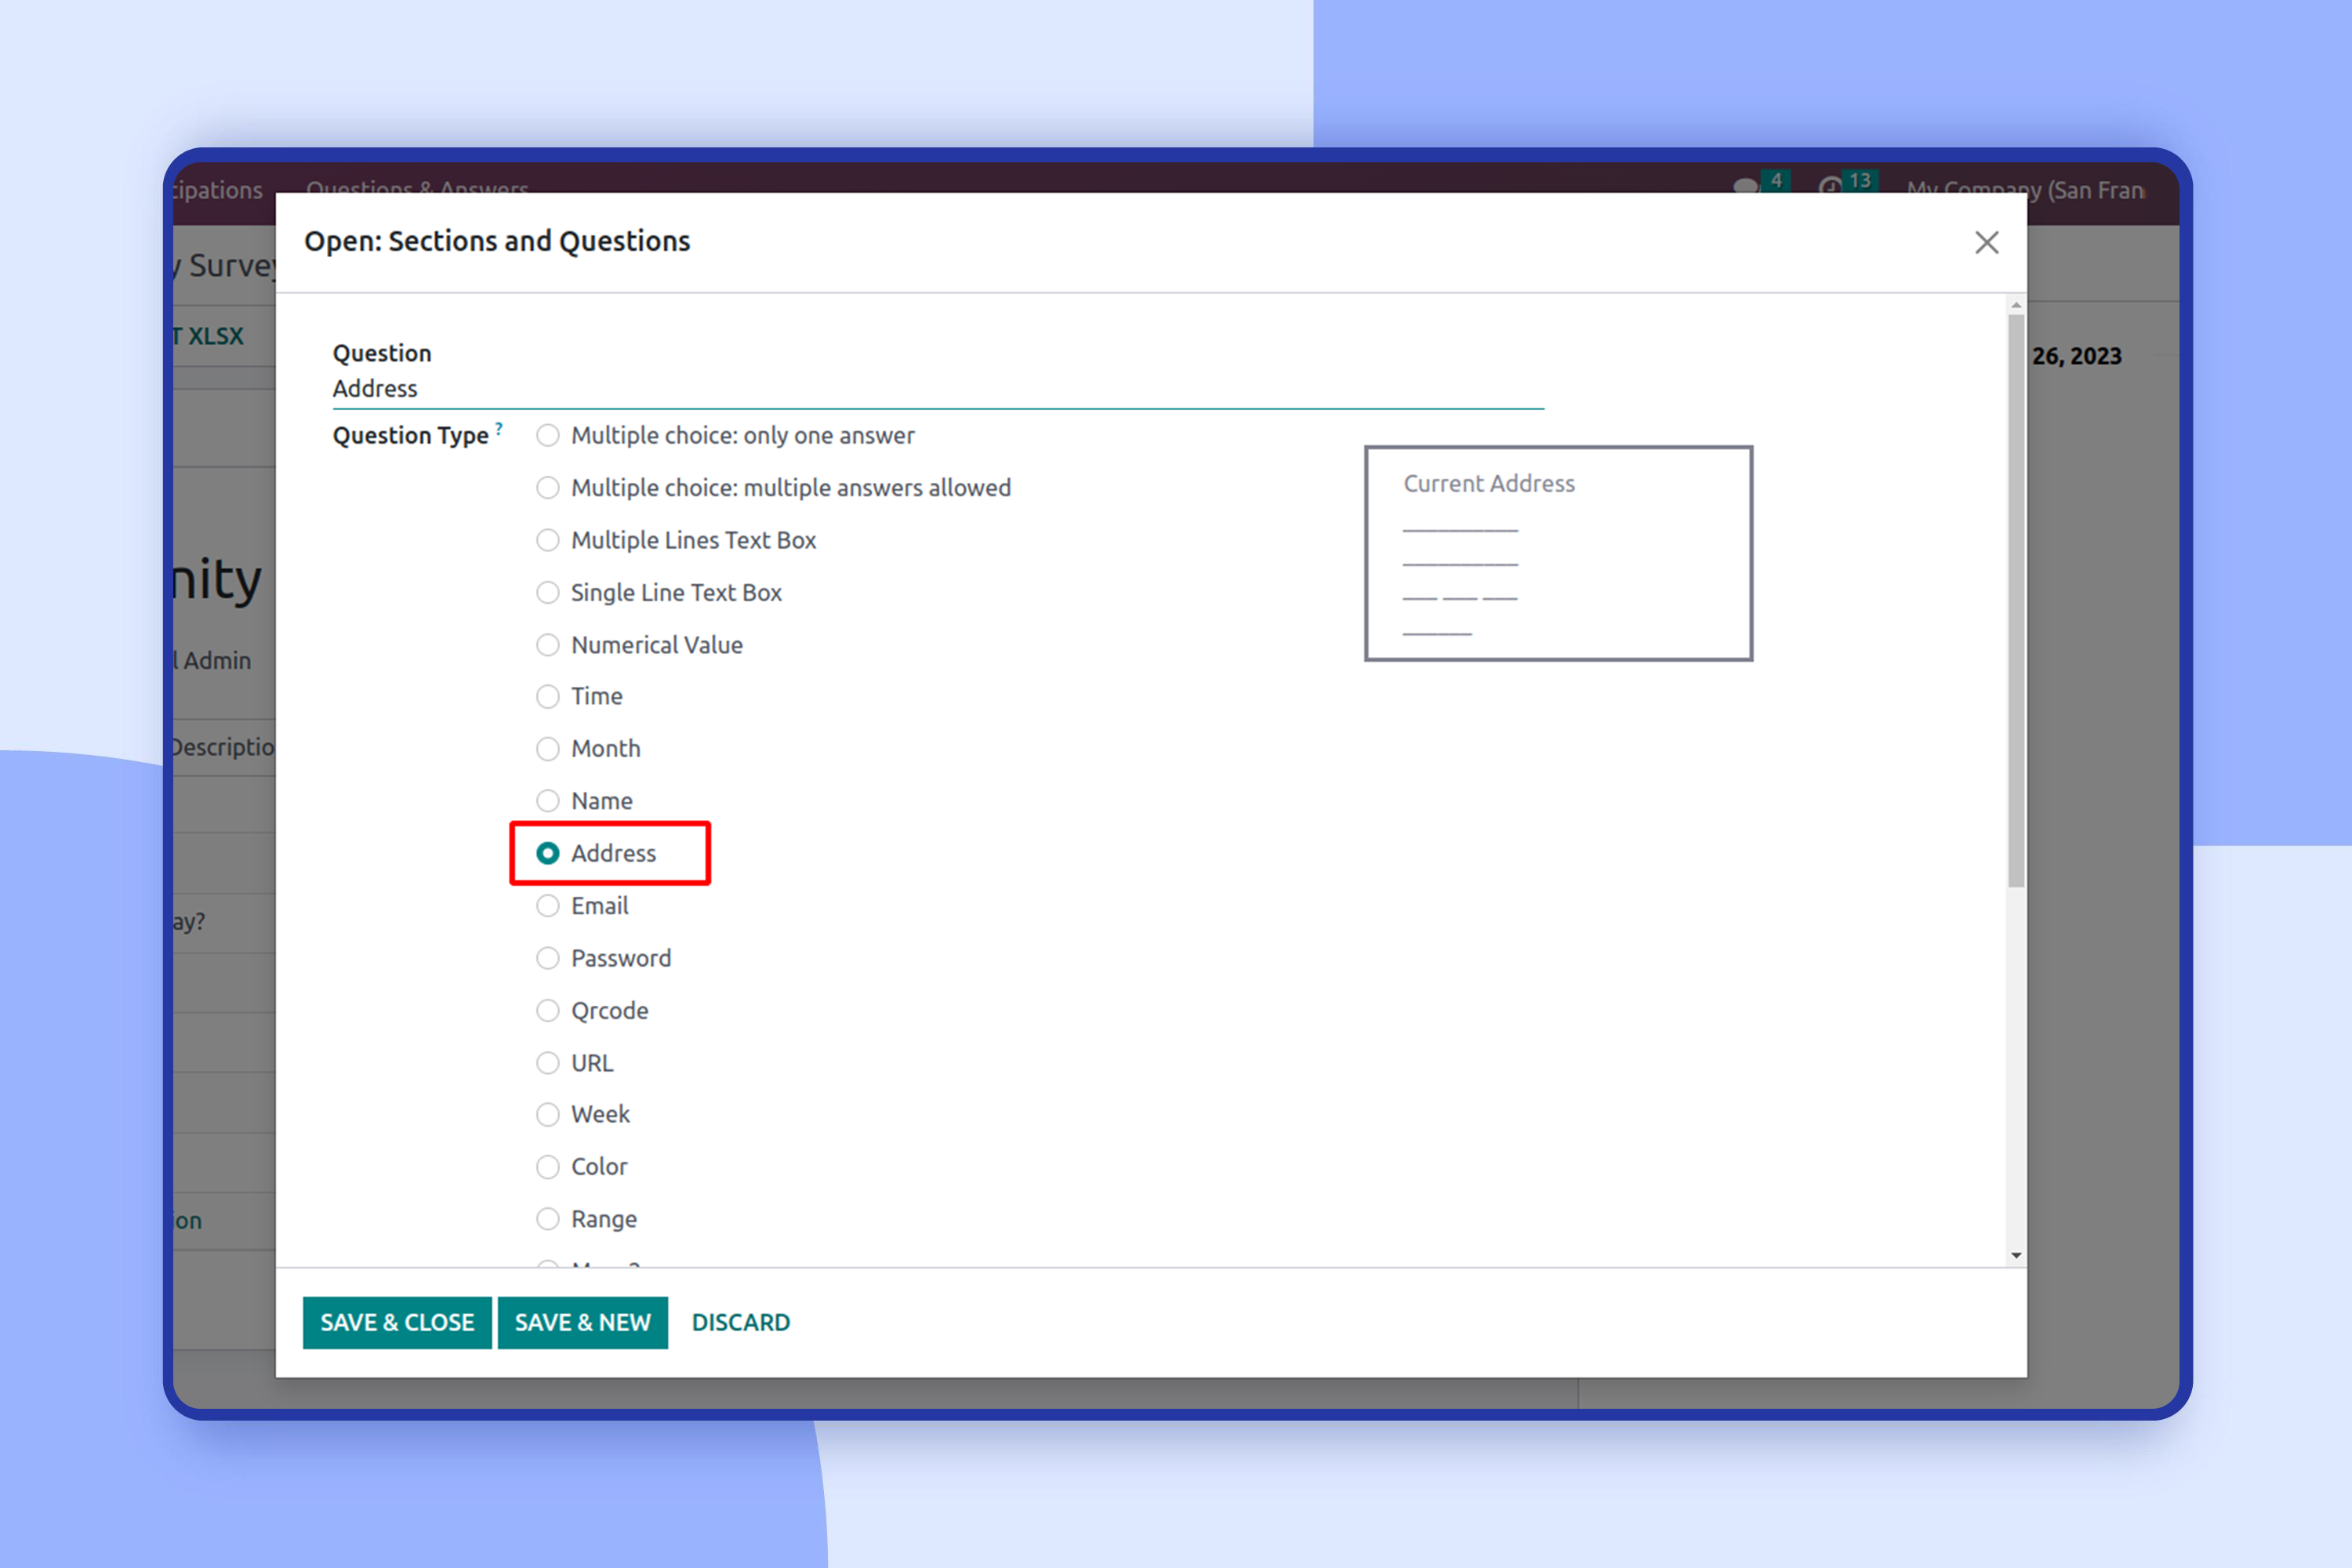
Task: Click the dialog's vertical scrollbar thumb
Action: point(2016,600)
